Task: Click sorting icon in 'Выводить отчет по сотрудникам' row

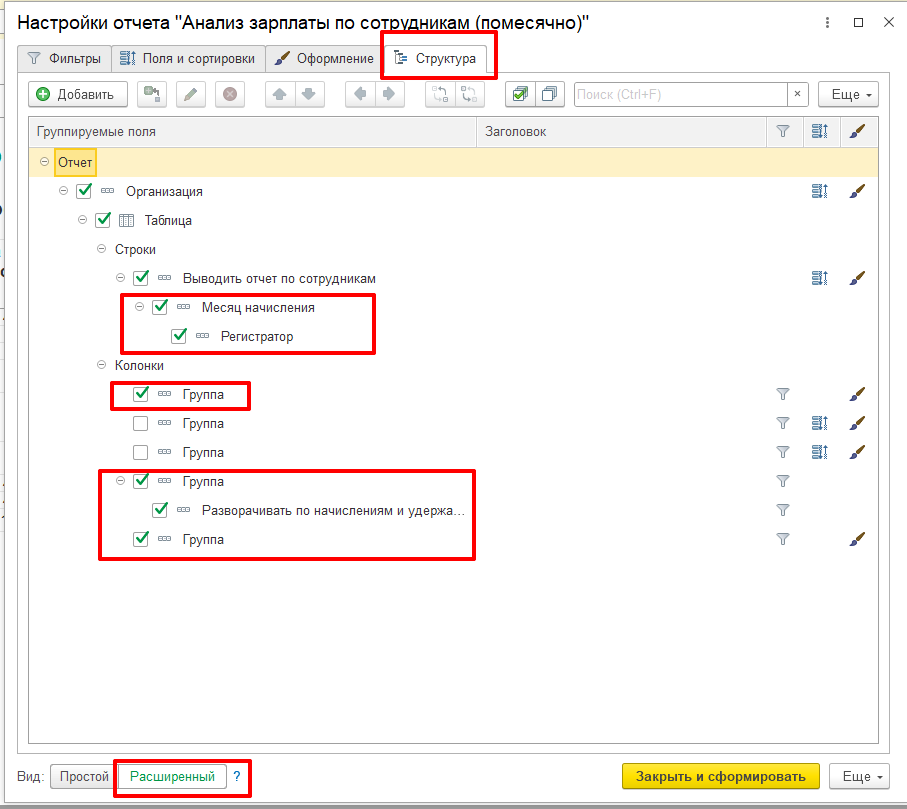Action: click(x=820, y=278)
